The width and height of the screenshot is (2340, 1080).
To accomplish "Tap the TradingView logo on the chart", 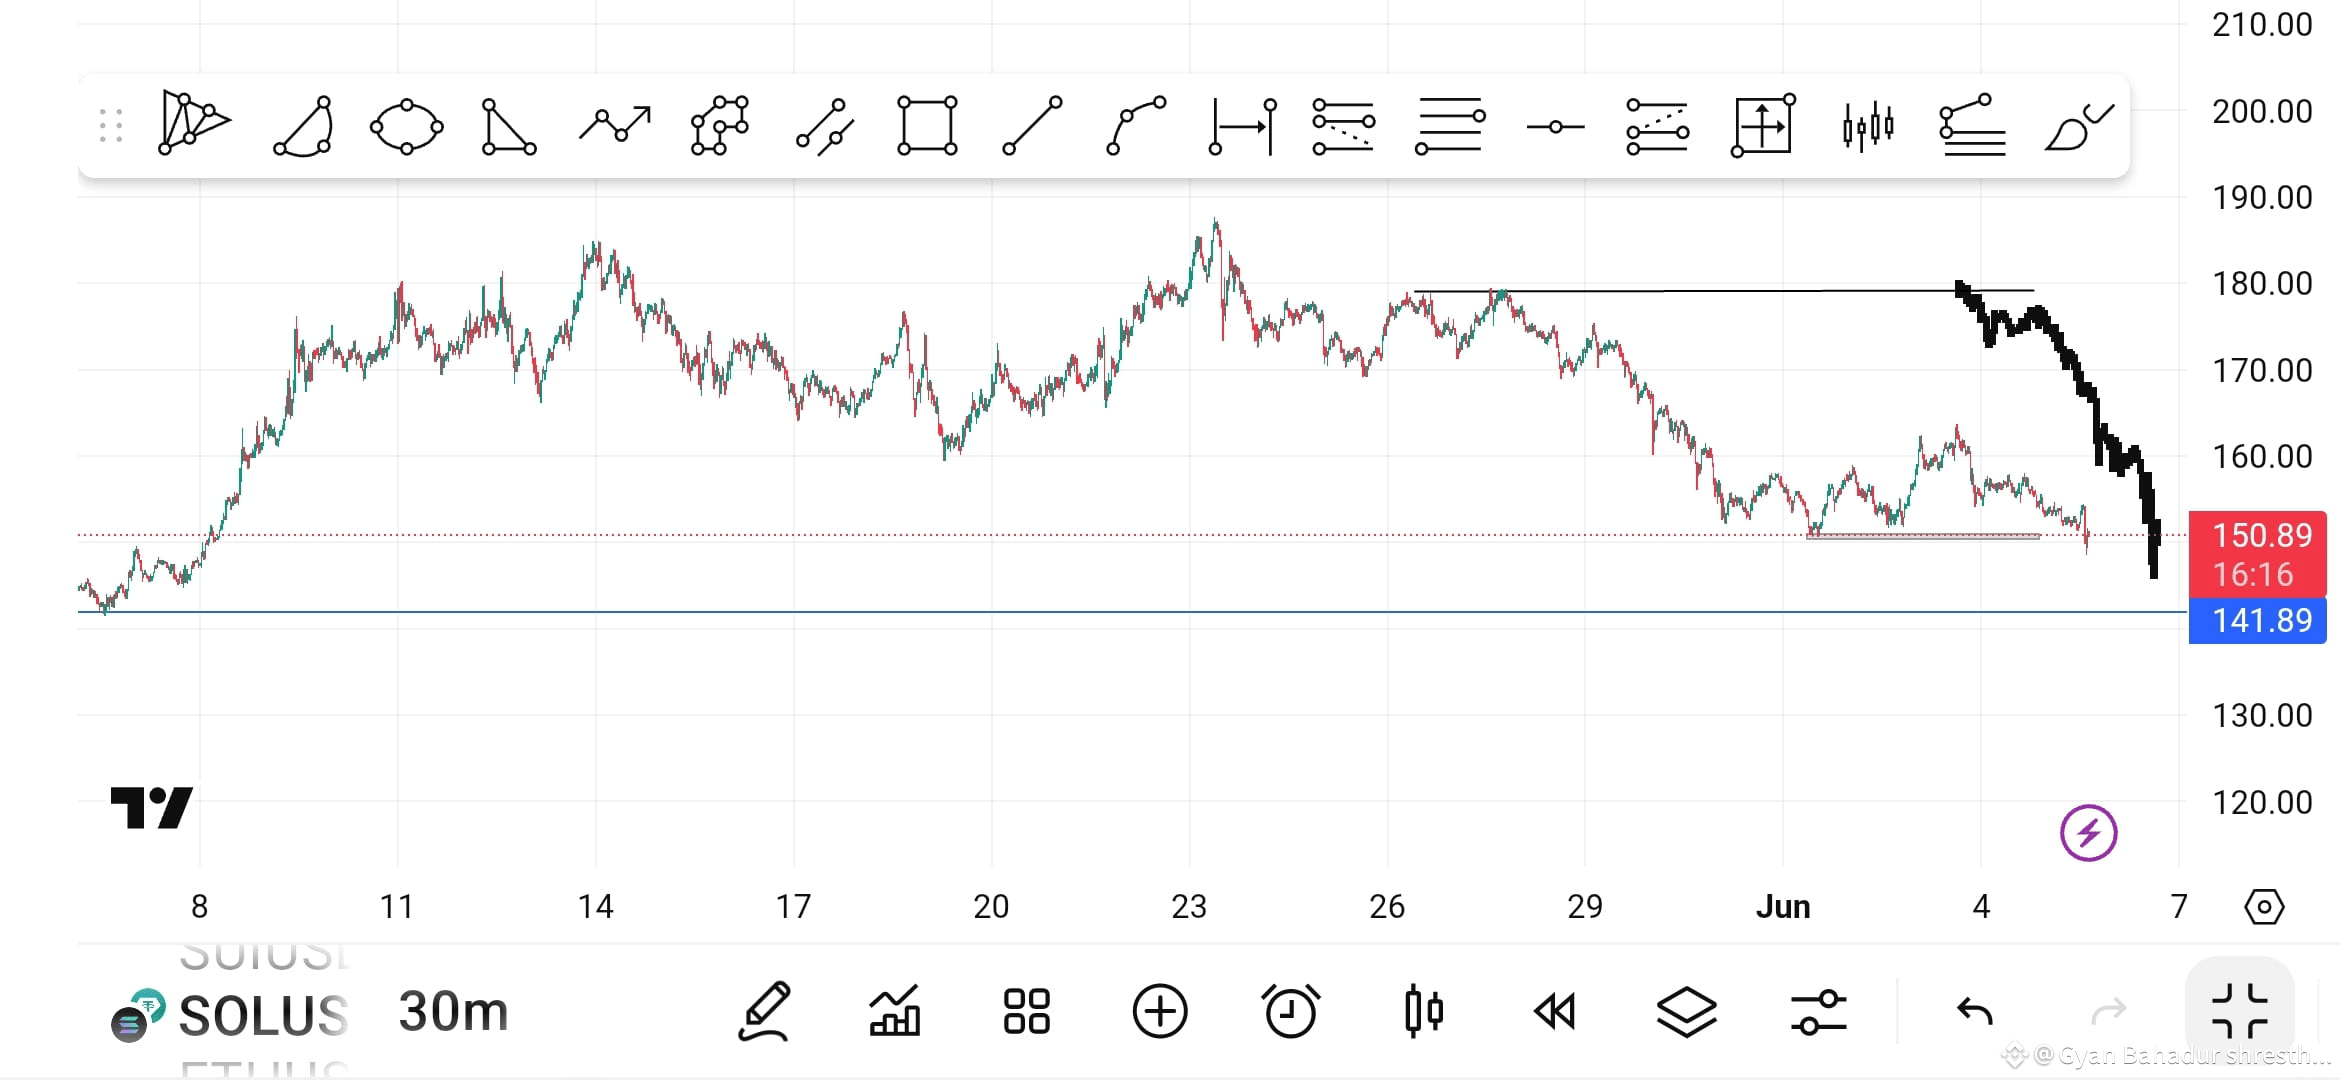I will coord(151,807).
